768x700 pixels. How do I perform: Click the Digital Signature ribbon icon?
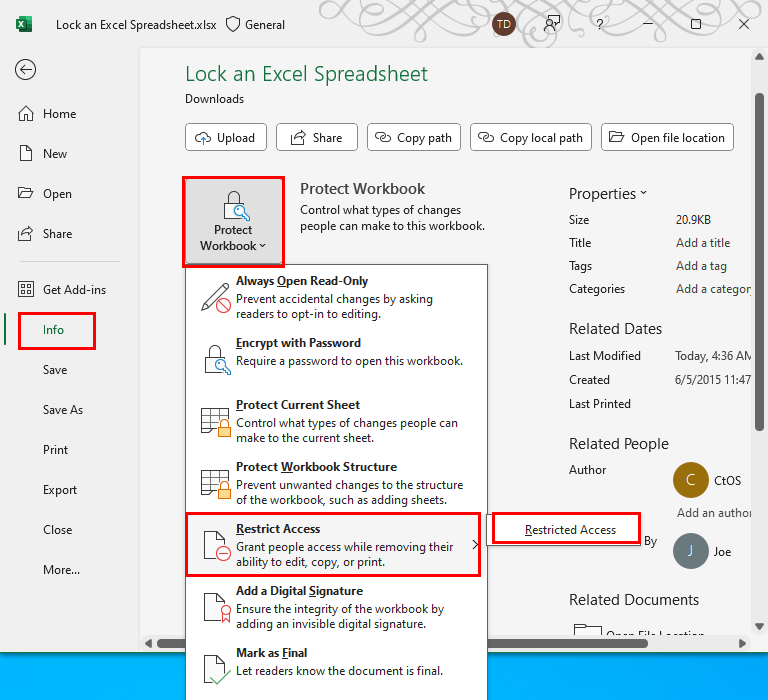(216, 607)
